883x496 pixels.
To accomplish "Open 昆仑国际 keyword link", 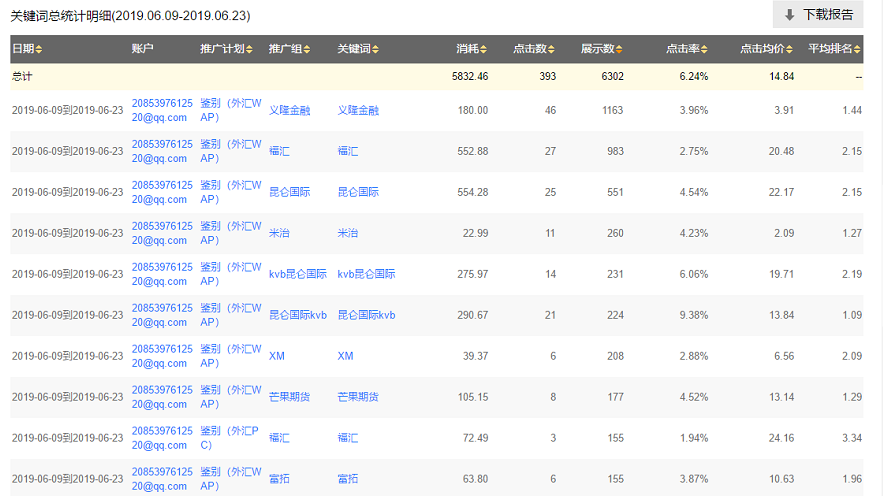I will click(x=358, y=192).
